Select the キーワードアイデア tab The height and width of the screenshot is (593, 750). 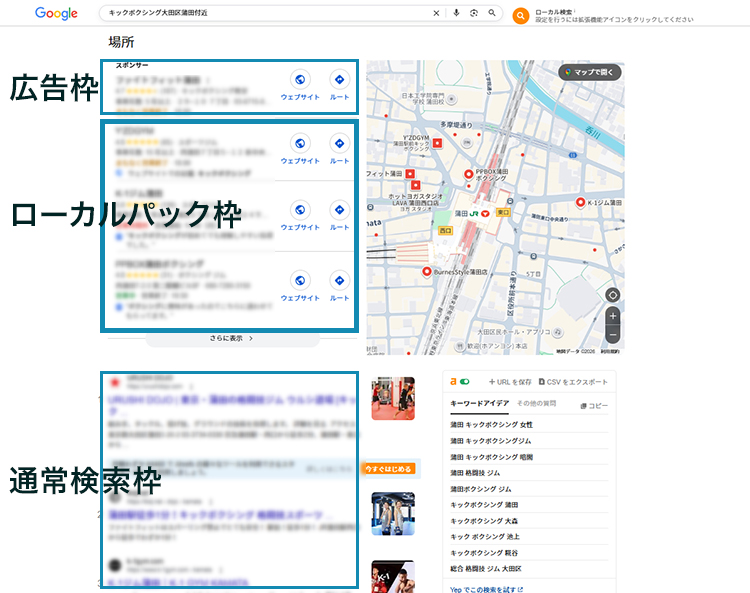[x=480, y=402]
